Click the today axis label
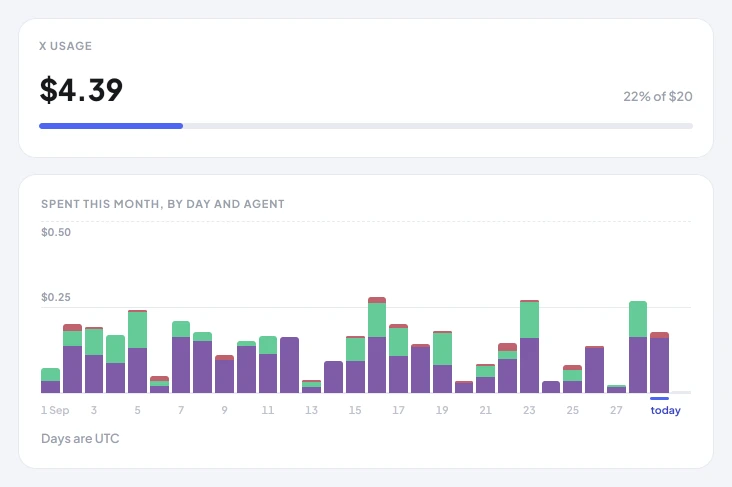 pos(665,410)
